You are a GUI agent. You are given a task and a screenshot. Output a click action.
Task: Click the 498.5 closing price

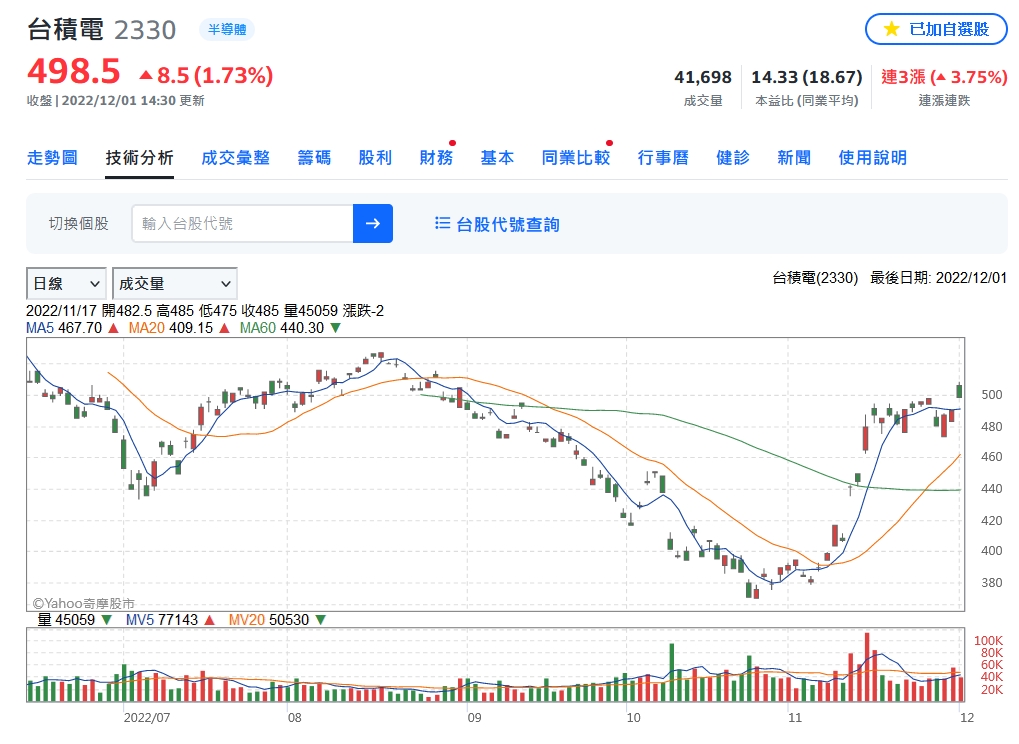pyautogui.click(x=73, y=71)
